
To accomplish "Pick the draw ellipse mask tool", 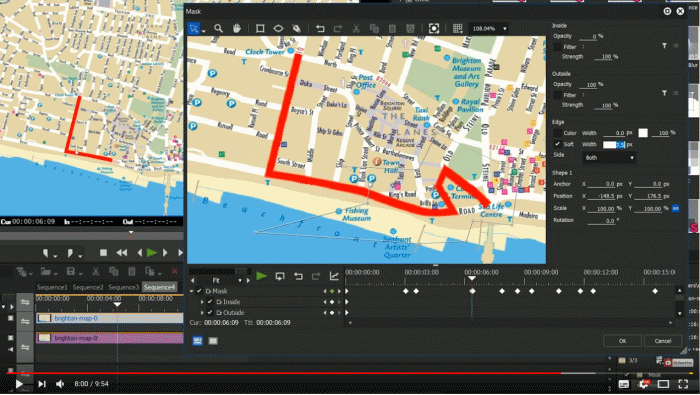I will tap(278, 29).
